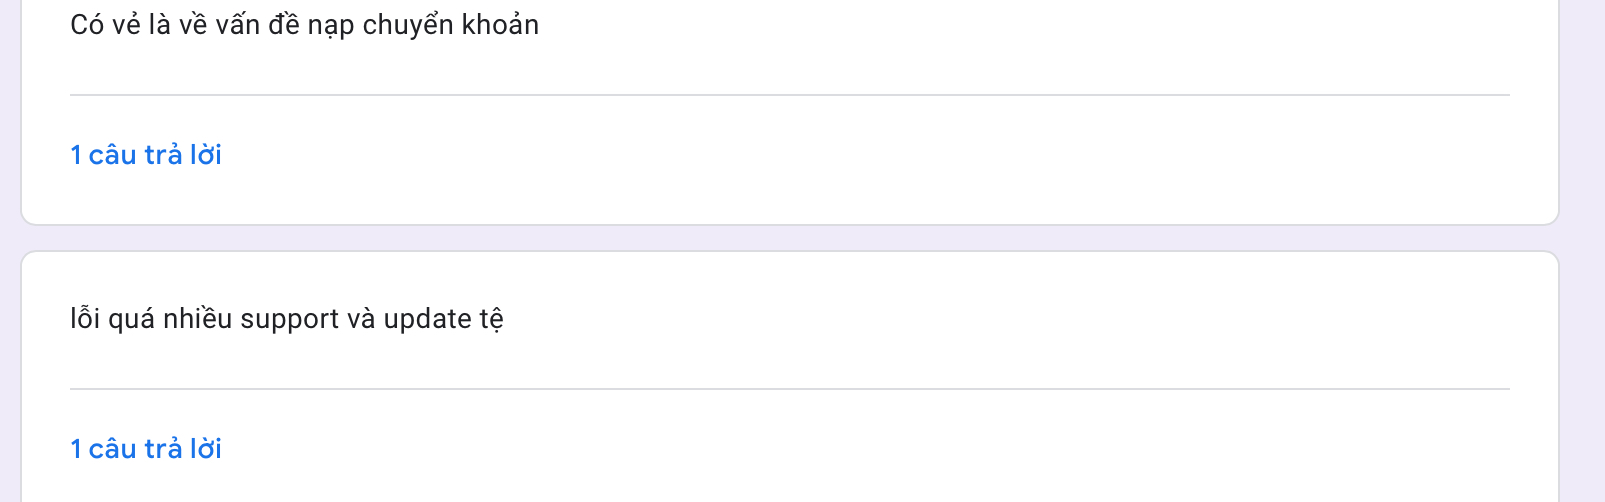
Task: Click the word "quá" in the second response
Action: point(131,320)
